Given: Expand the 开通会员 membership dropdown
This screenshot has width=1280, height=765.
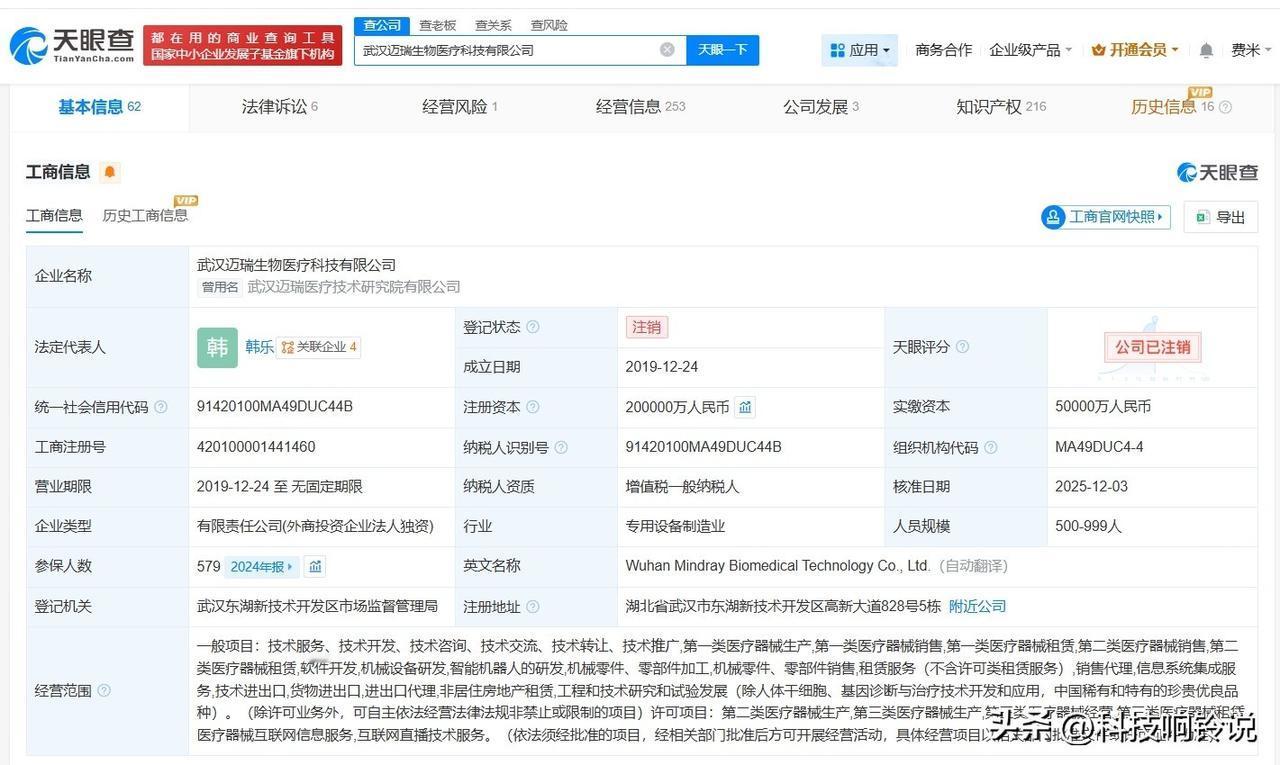Looking at the screenshot, I should (x=1135, y=50).
